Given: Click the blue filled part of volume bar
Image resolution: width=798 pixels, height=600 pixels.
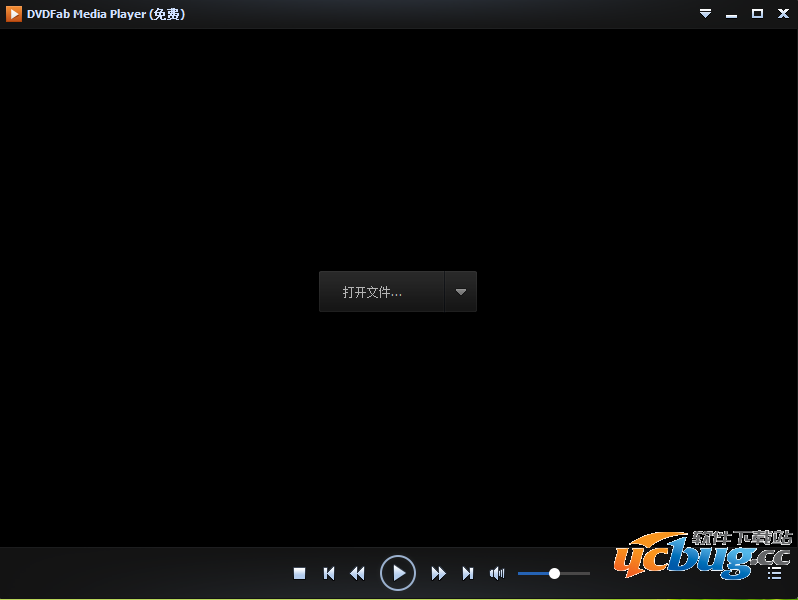Looking at the screenshot, I should (x=533, y=573).
